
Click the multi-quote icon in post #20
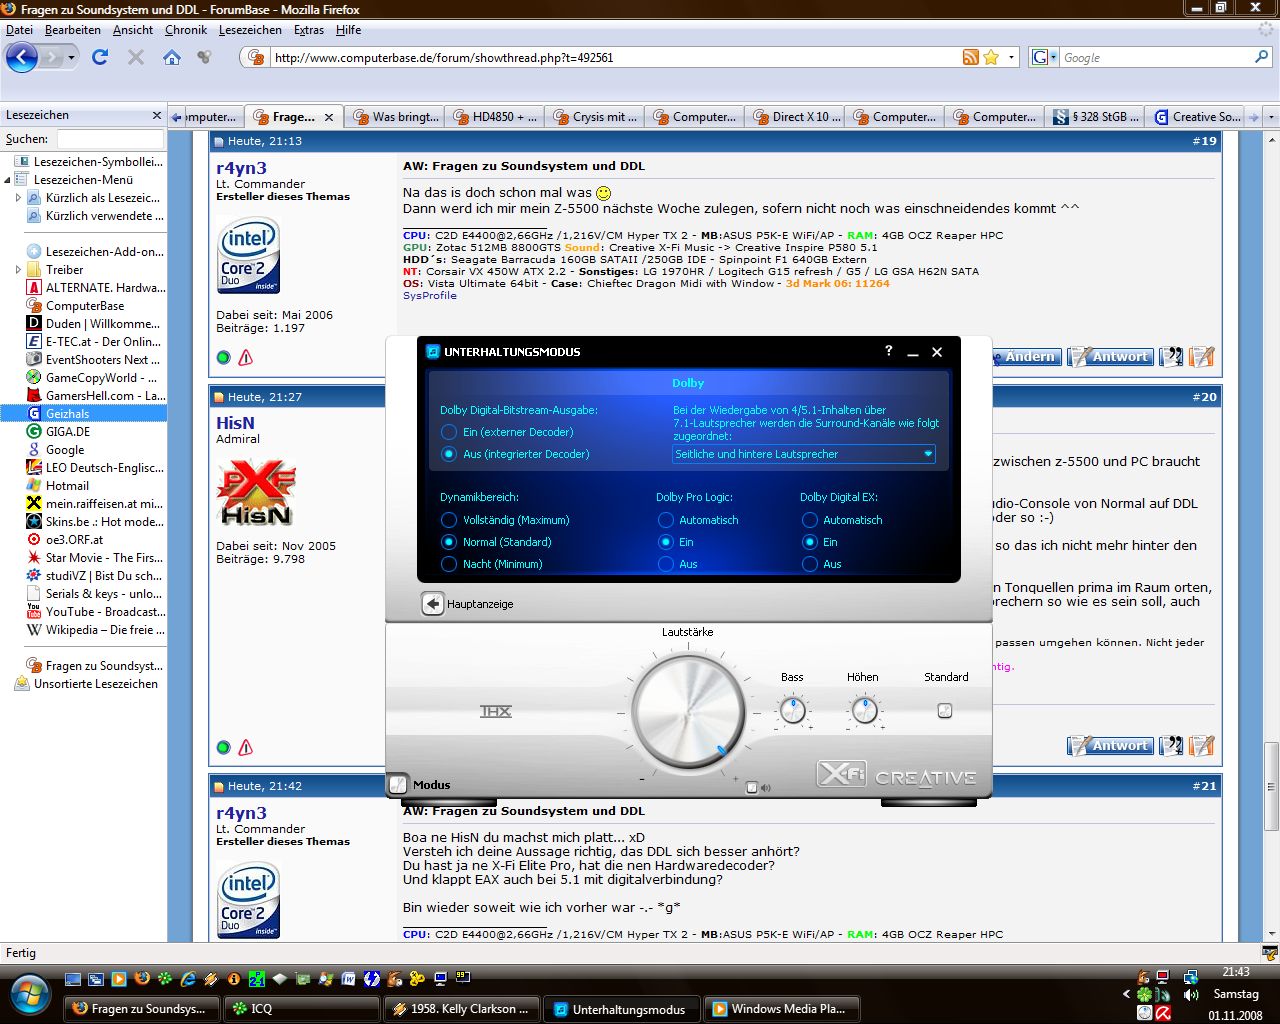[1171, 745]
